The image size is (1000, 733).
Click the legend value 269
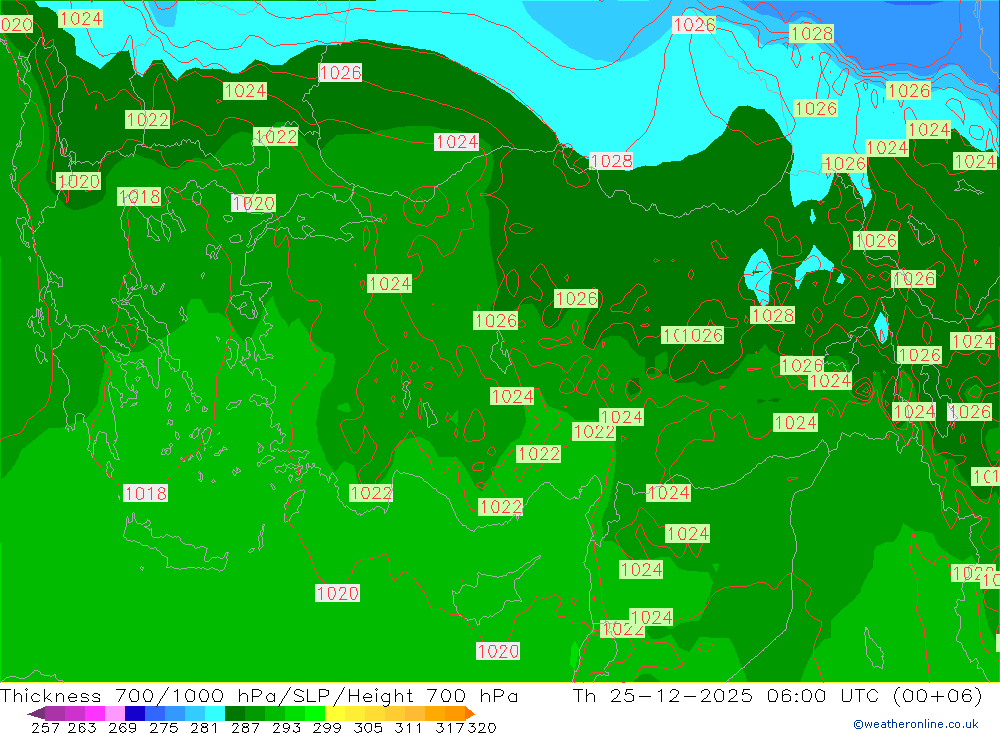[x=122, y=727]
